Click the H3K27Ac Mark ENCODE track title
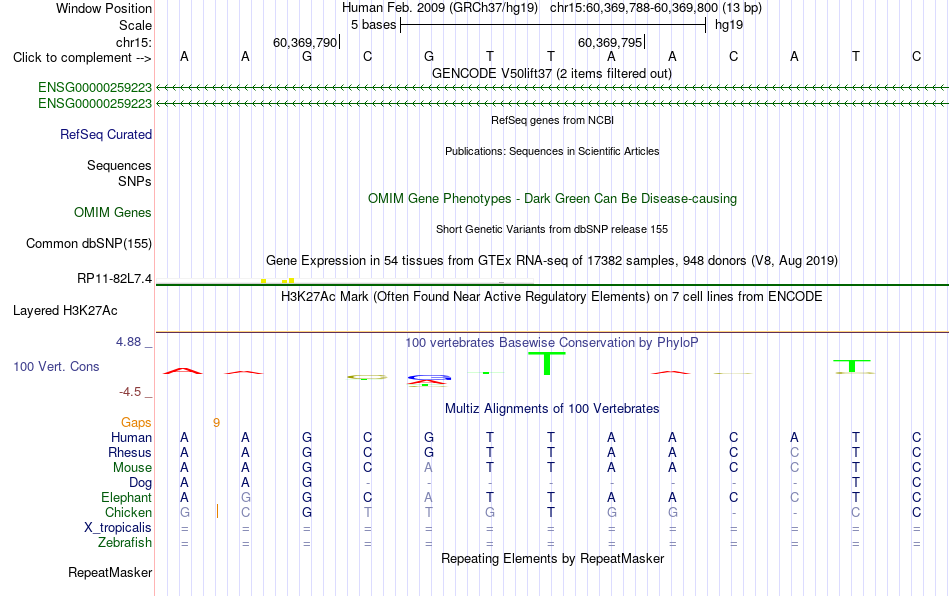Viewport: 950px width, 596px height. point(552,296)
